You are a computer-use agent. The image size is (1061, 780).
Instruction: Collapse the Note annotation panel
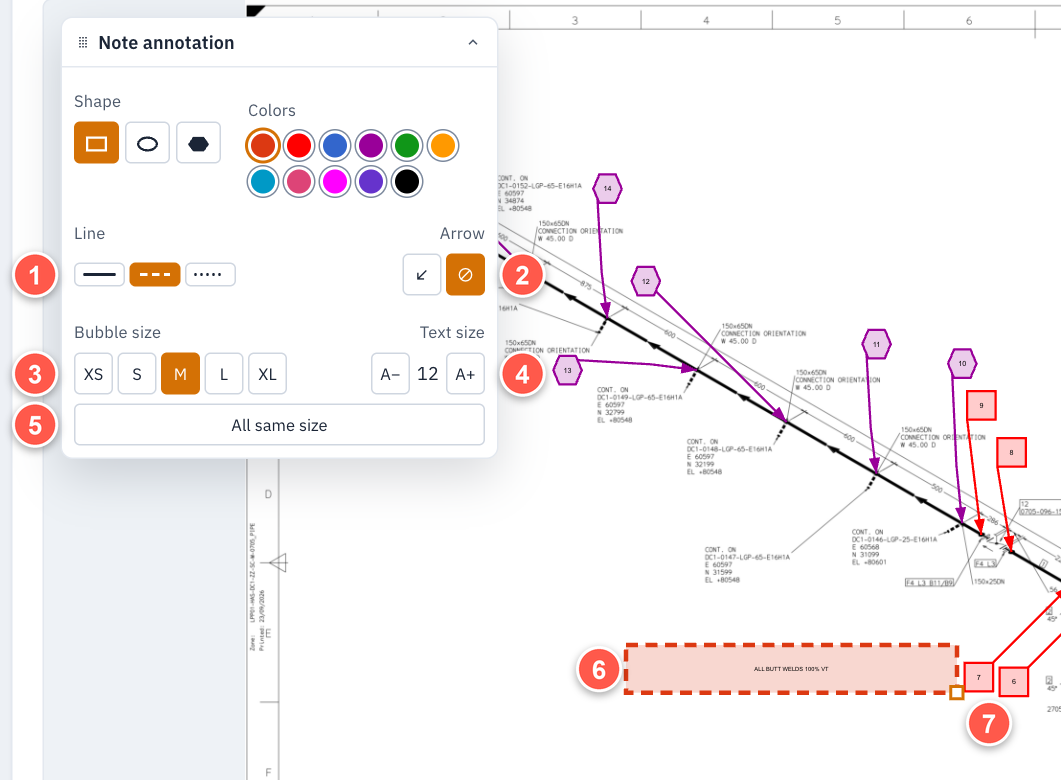[473, 43]
